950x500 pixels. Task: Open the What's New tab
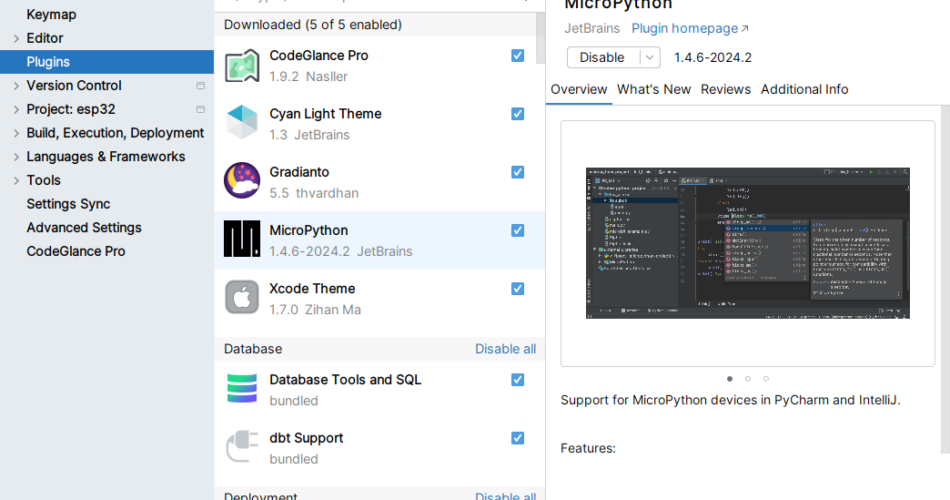tap(654, 89)
